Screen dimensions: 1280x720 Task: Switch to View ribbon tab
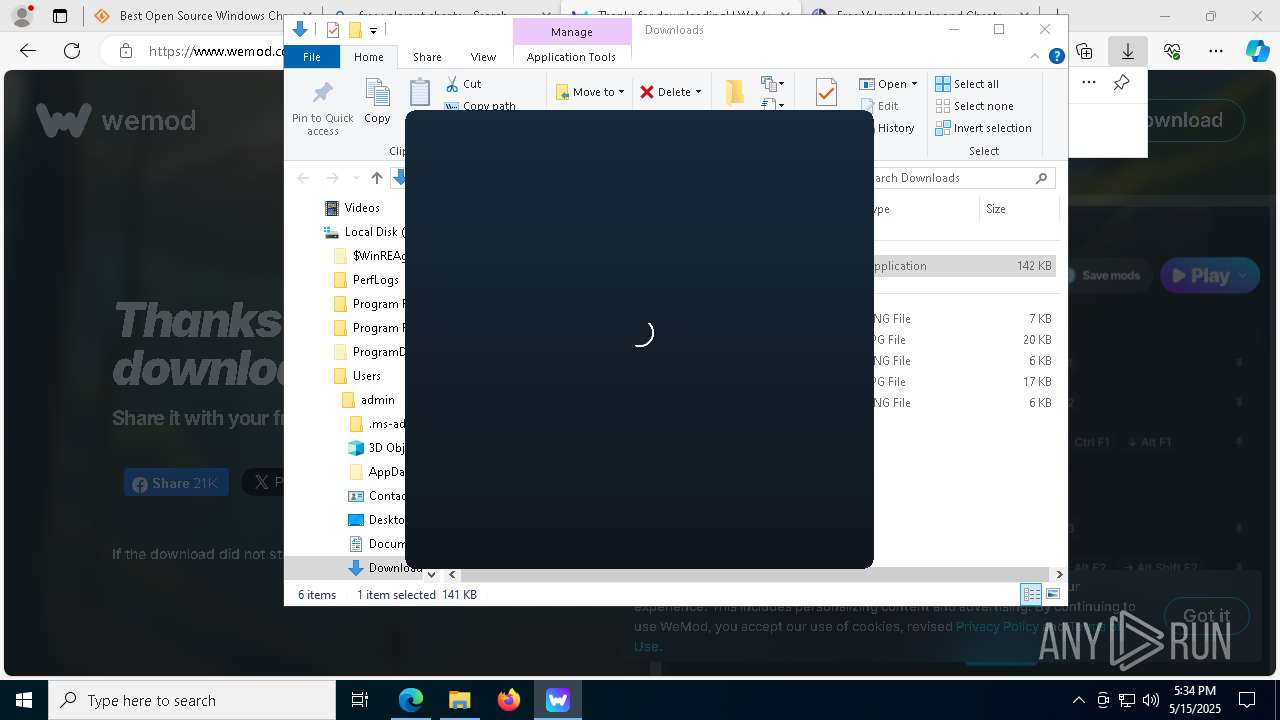[483, 57]
